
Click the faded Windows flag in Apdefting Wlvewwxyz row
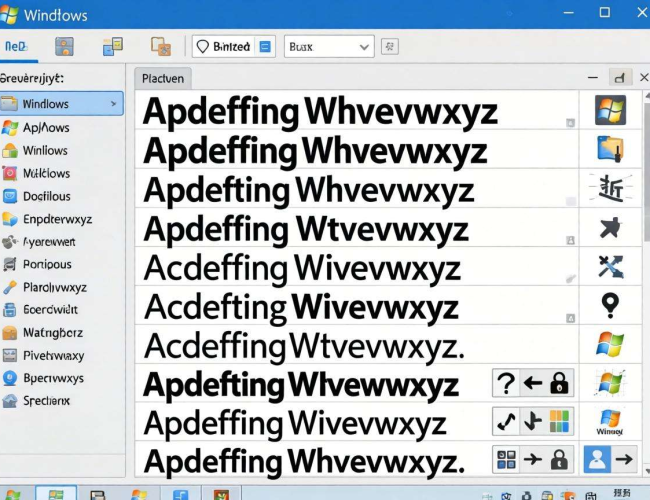(610, 383)
